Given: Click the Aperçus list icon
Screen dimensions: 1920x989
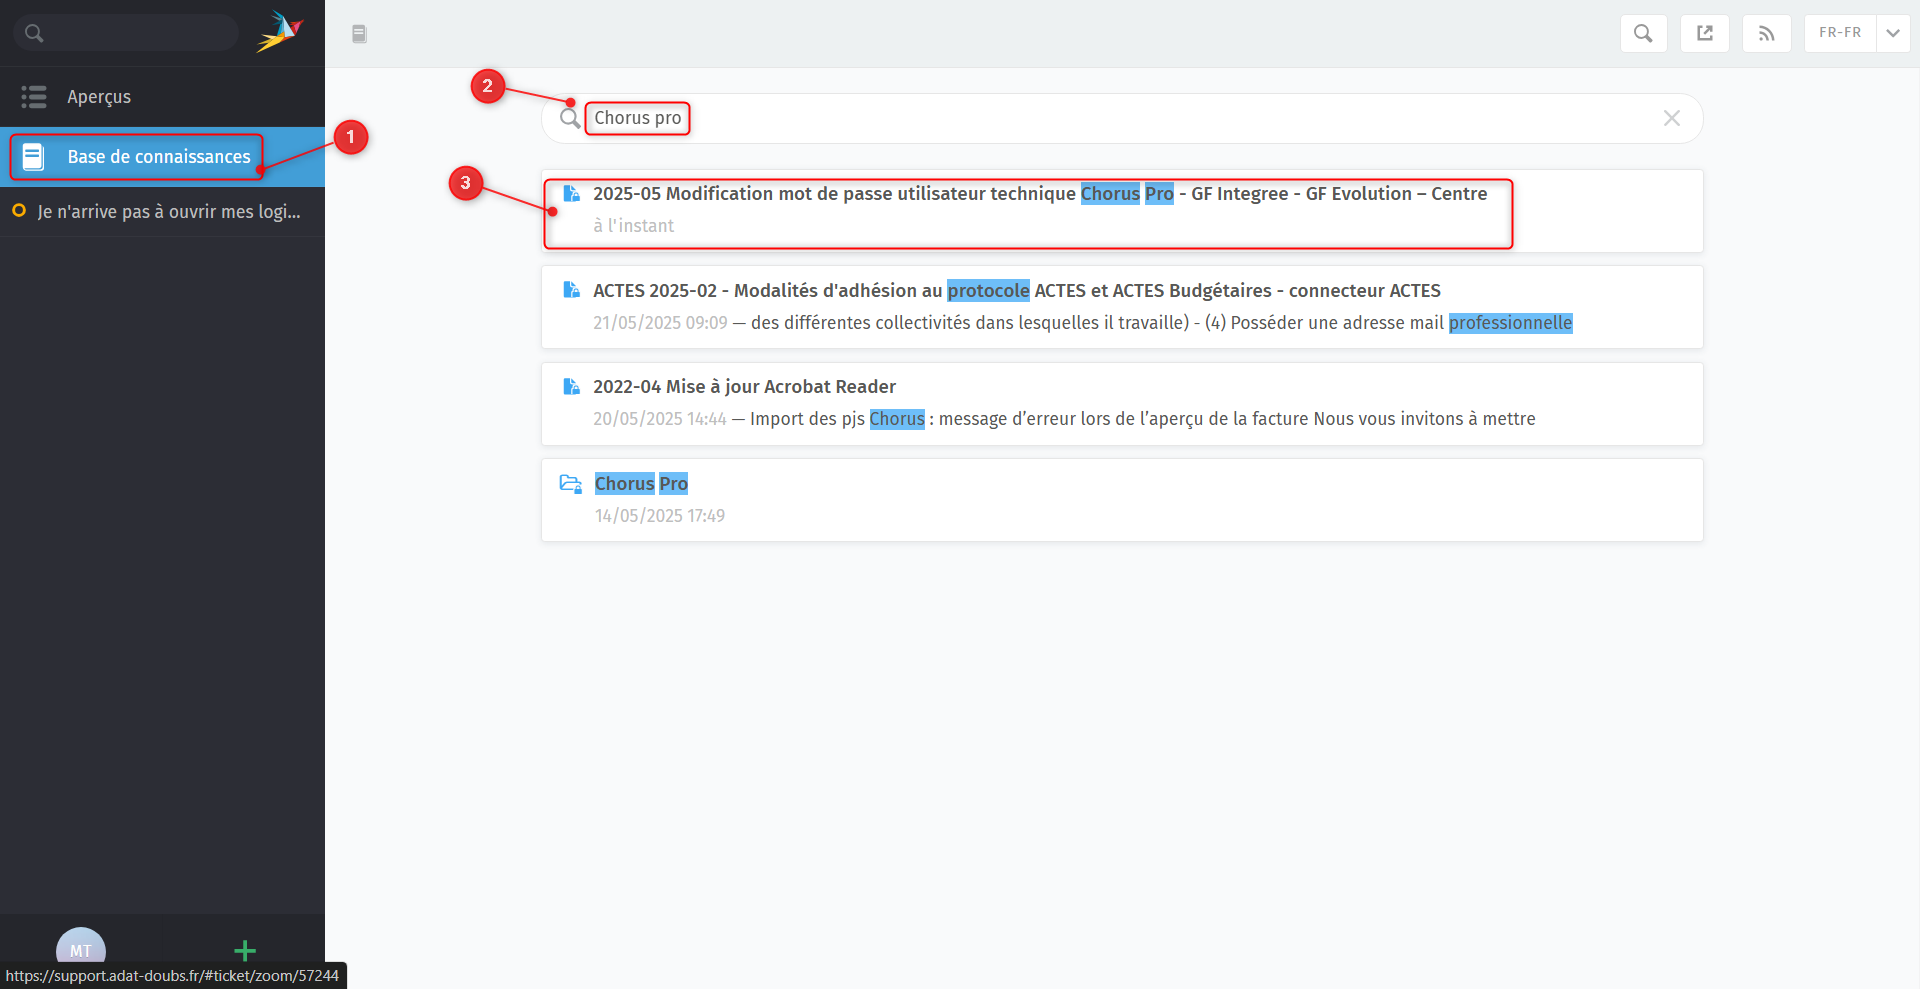Looking at the screenshot, I should (x=34, y=97).
